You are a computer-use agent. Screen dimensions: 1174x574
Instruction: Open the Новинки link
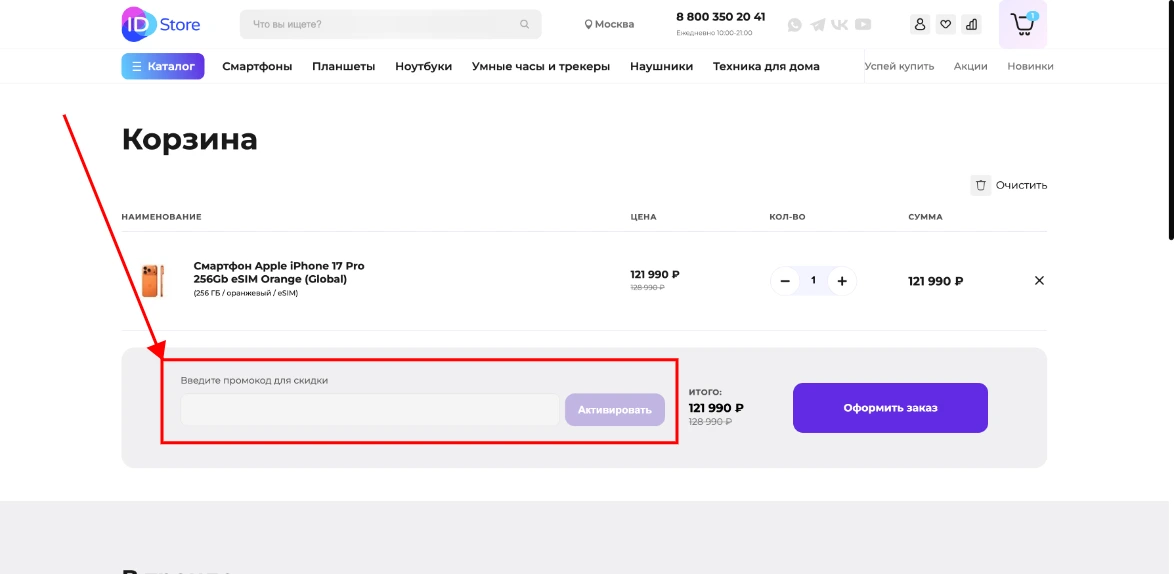[x=1030, y=66]
